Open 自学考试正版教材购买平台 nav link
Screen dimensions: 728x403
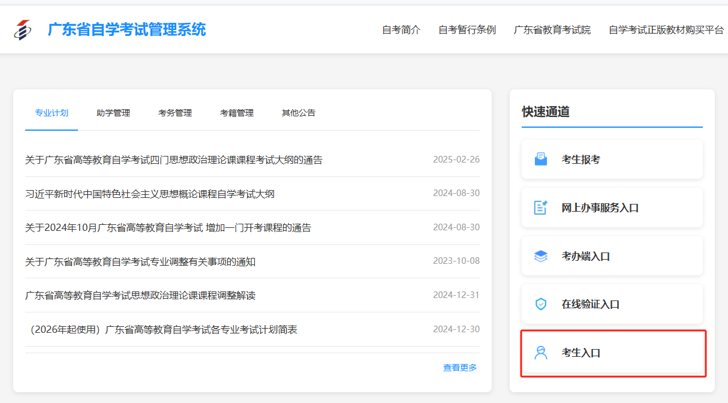coord(666,30)
